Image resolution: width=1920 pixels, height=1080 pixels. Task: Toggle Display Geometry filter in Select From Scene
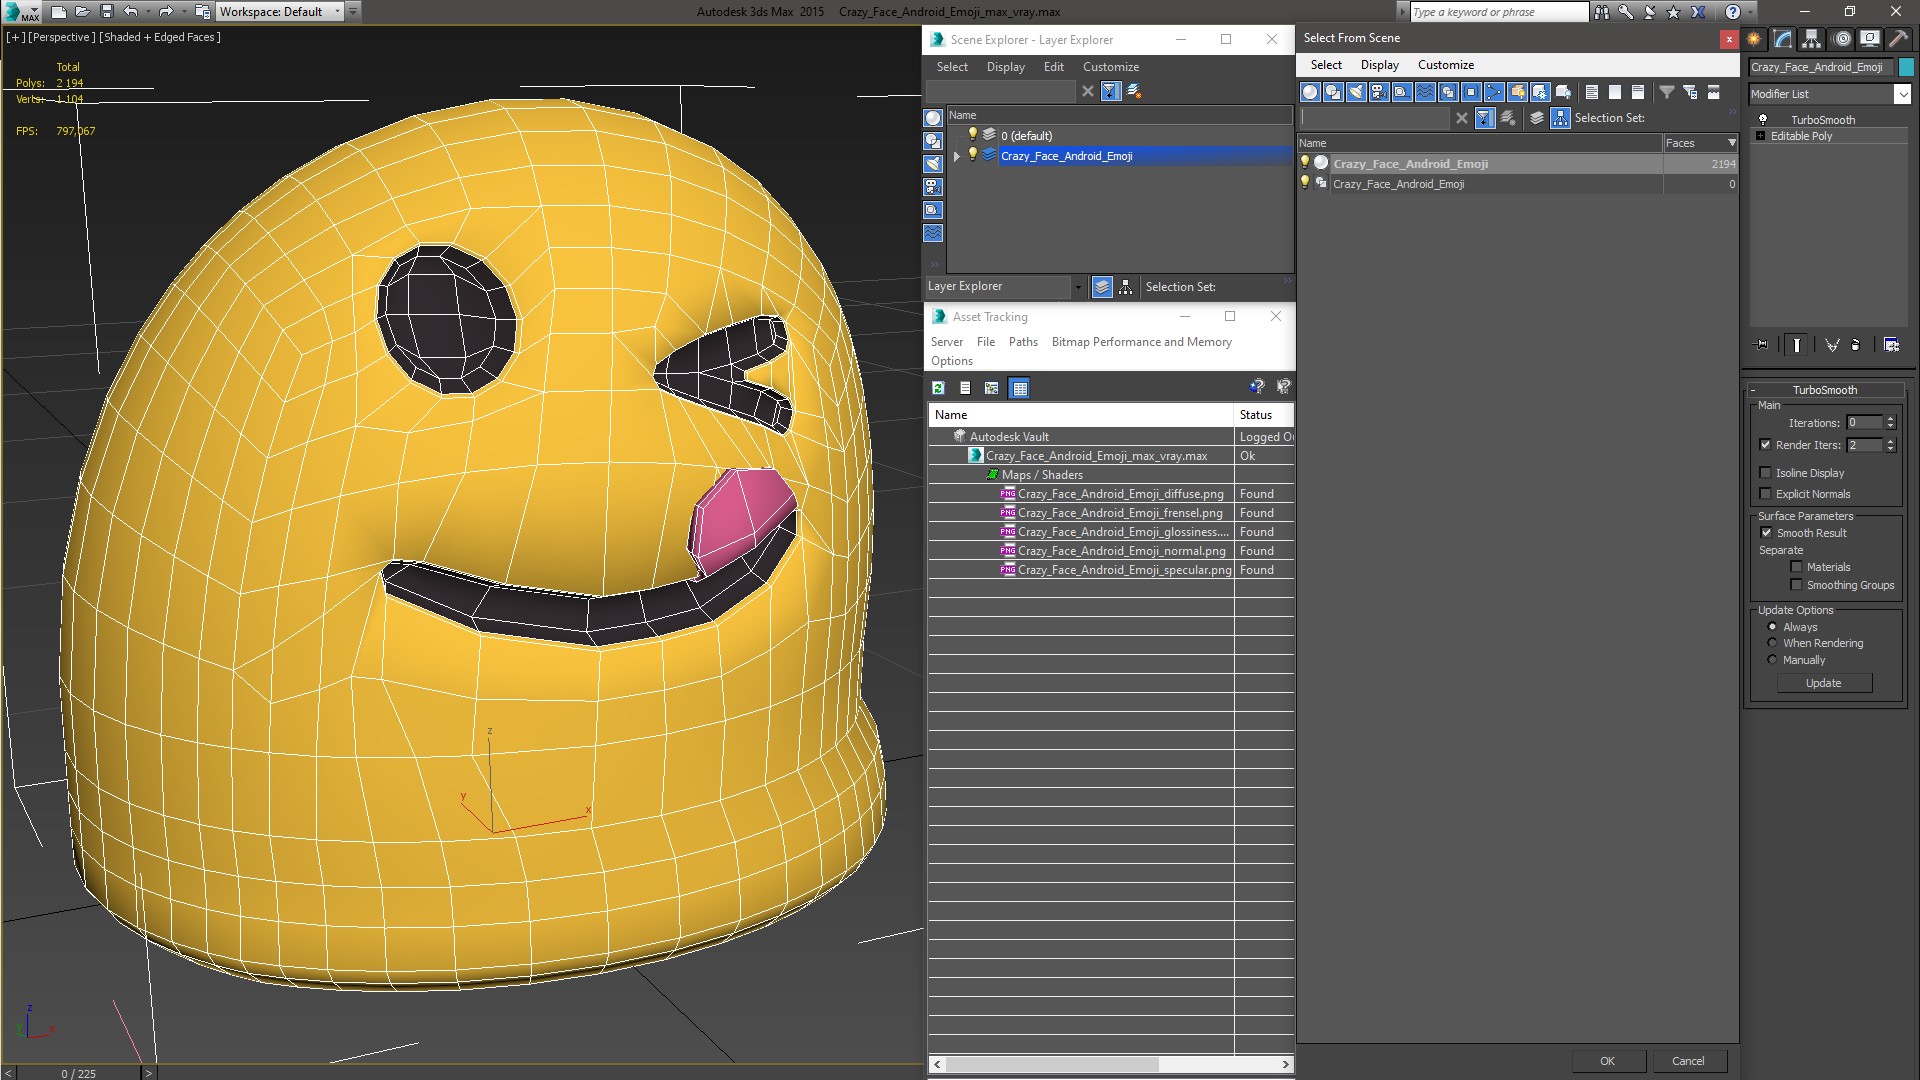pos(1310,92)
